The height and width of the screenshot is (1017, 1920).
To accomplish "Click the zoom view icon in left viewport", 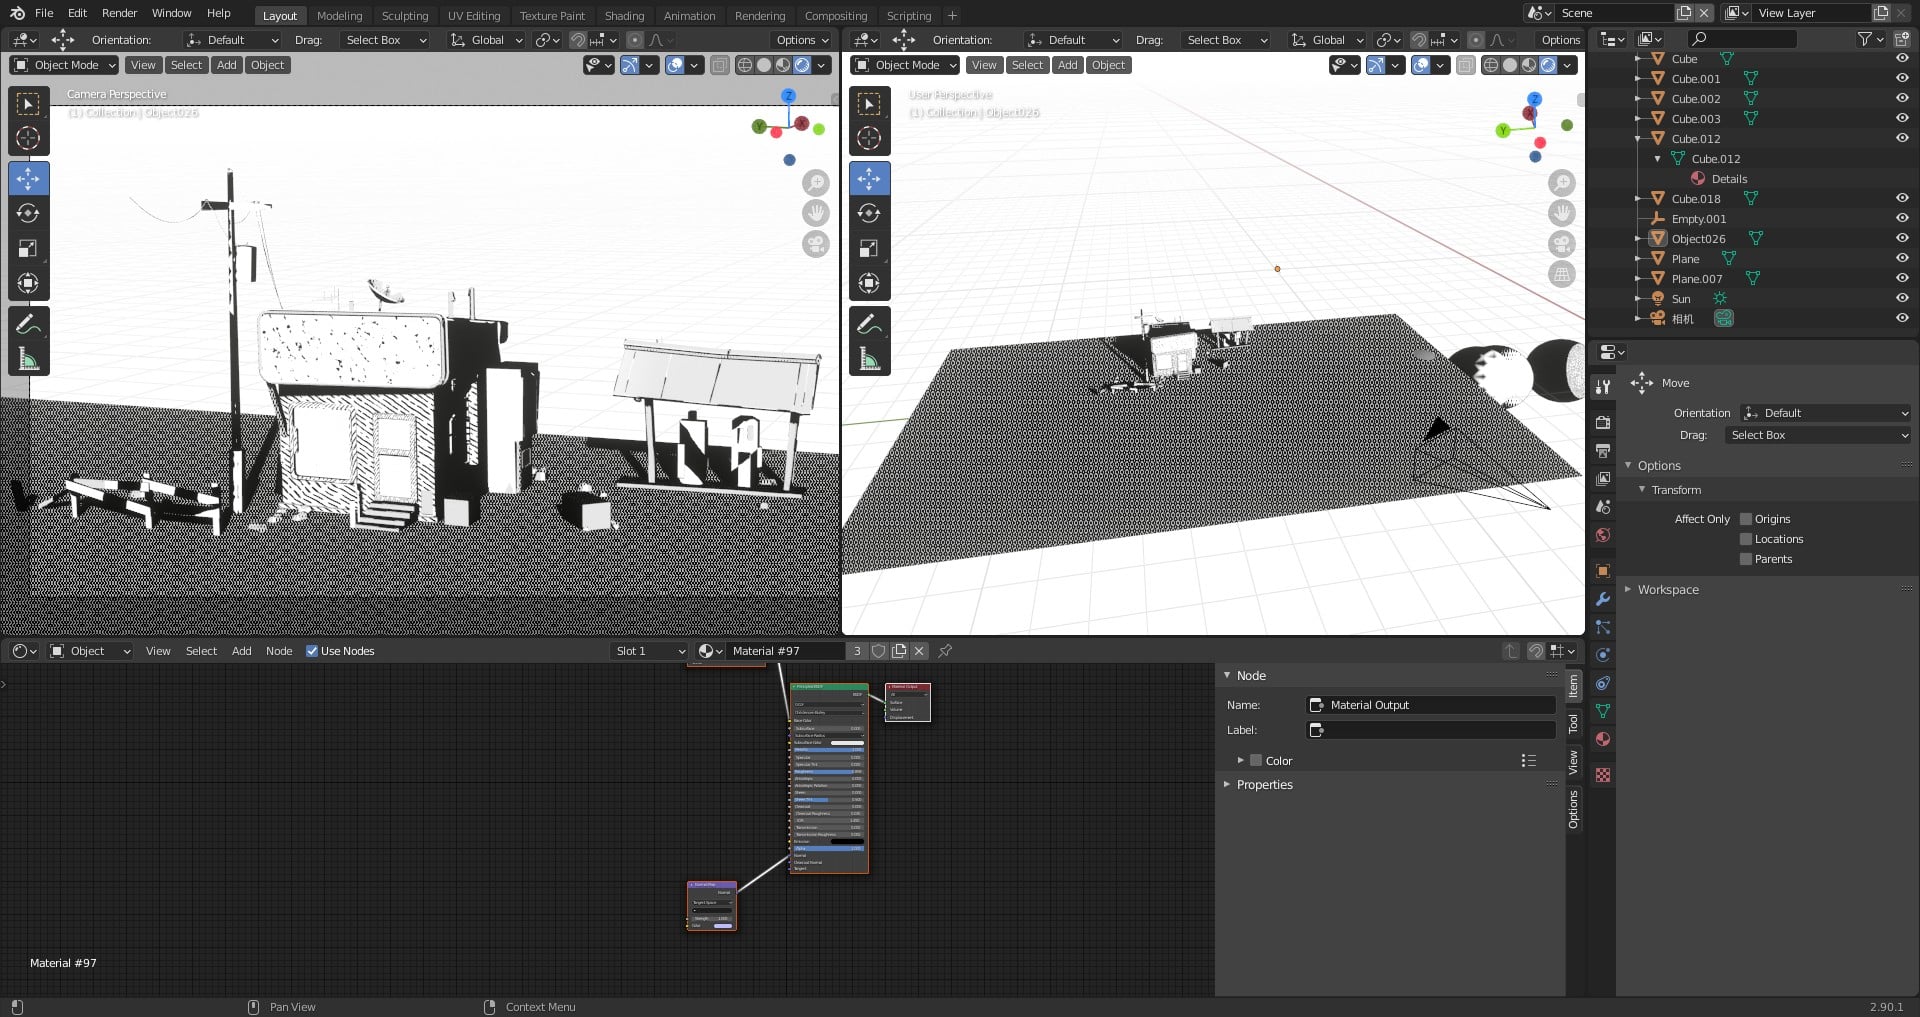I will pyautogui.click(x=816, y=183).
